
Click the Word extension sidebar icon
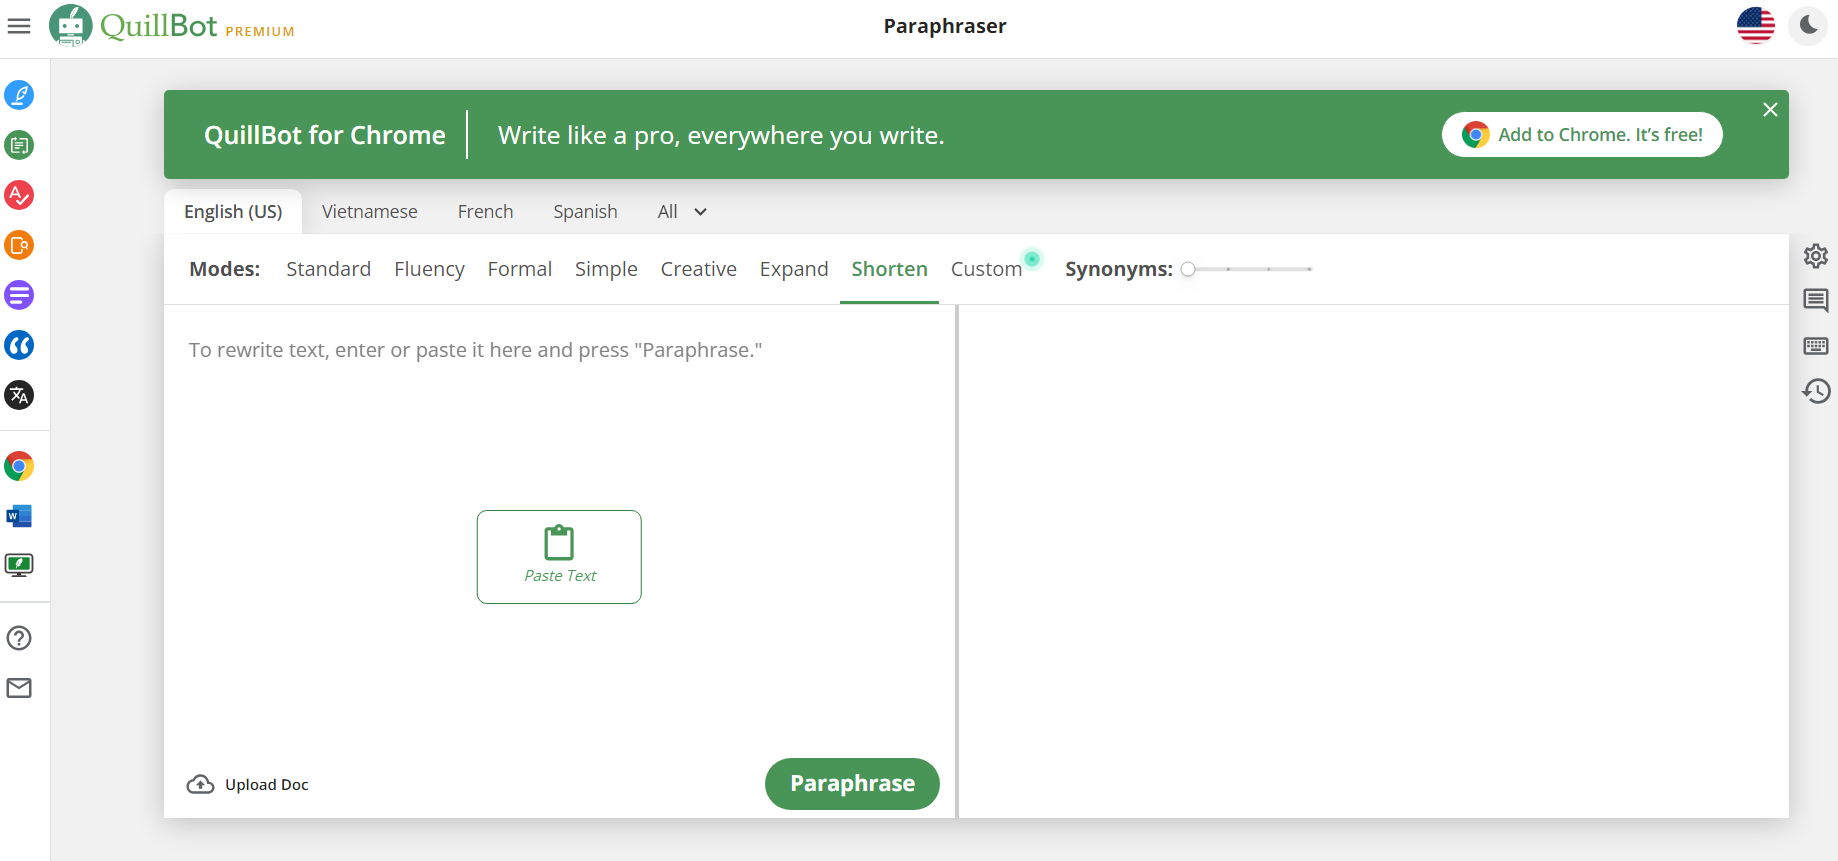tap(19, 516)
